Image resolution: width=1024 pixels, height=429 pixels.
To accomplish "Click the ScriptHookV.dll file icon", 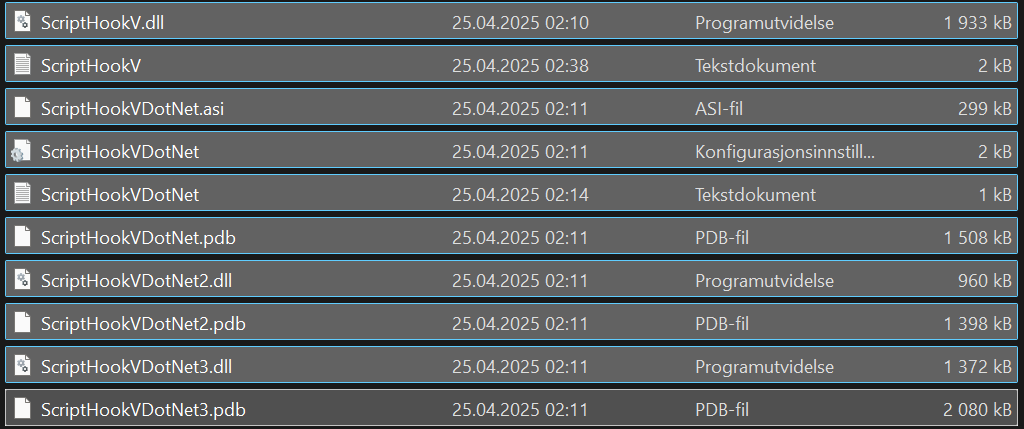I will coord(22,22).
